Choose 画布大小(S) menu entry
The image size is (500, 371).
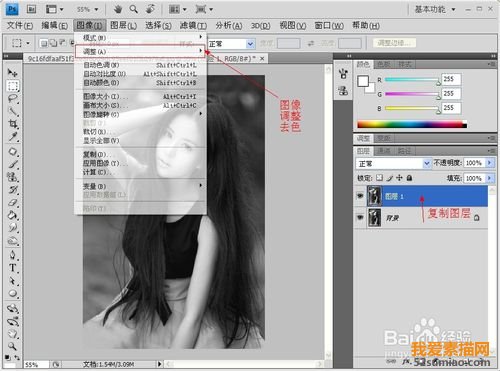[x=140, y=106]
